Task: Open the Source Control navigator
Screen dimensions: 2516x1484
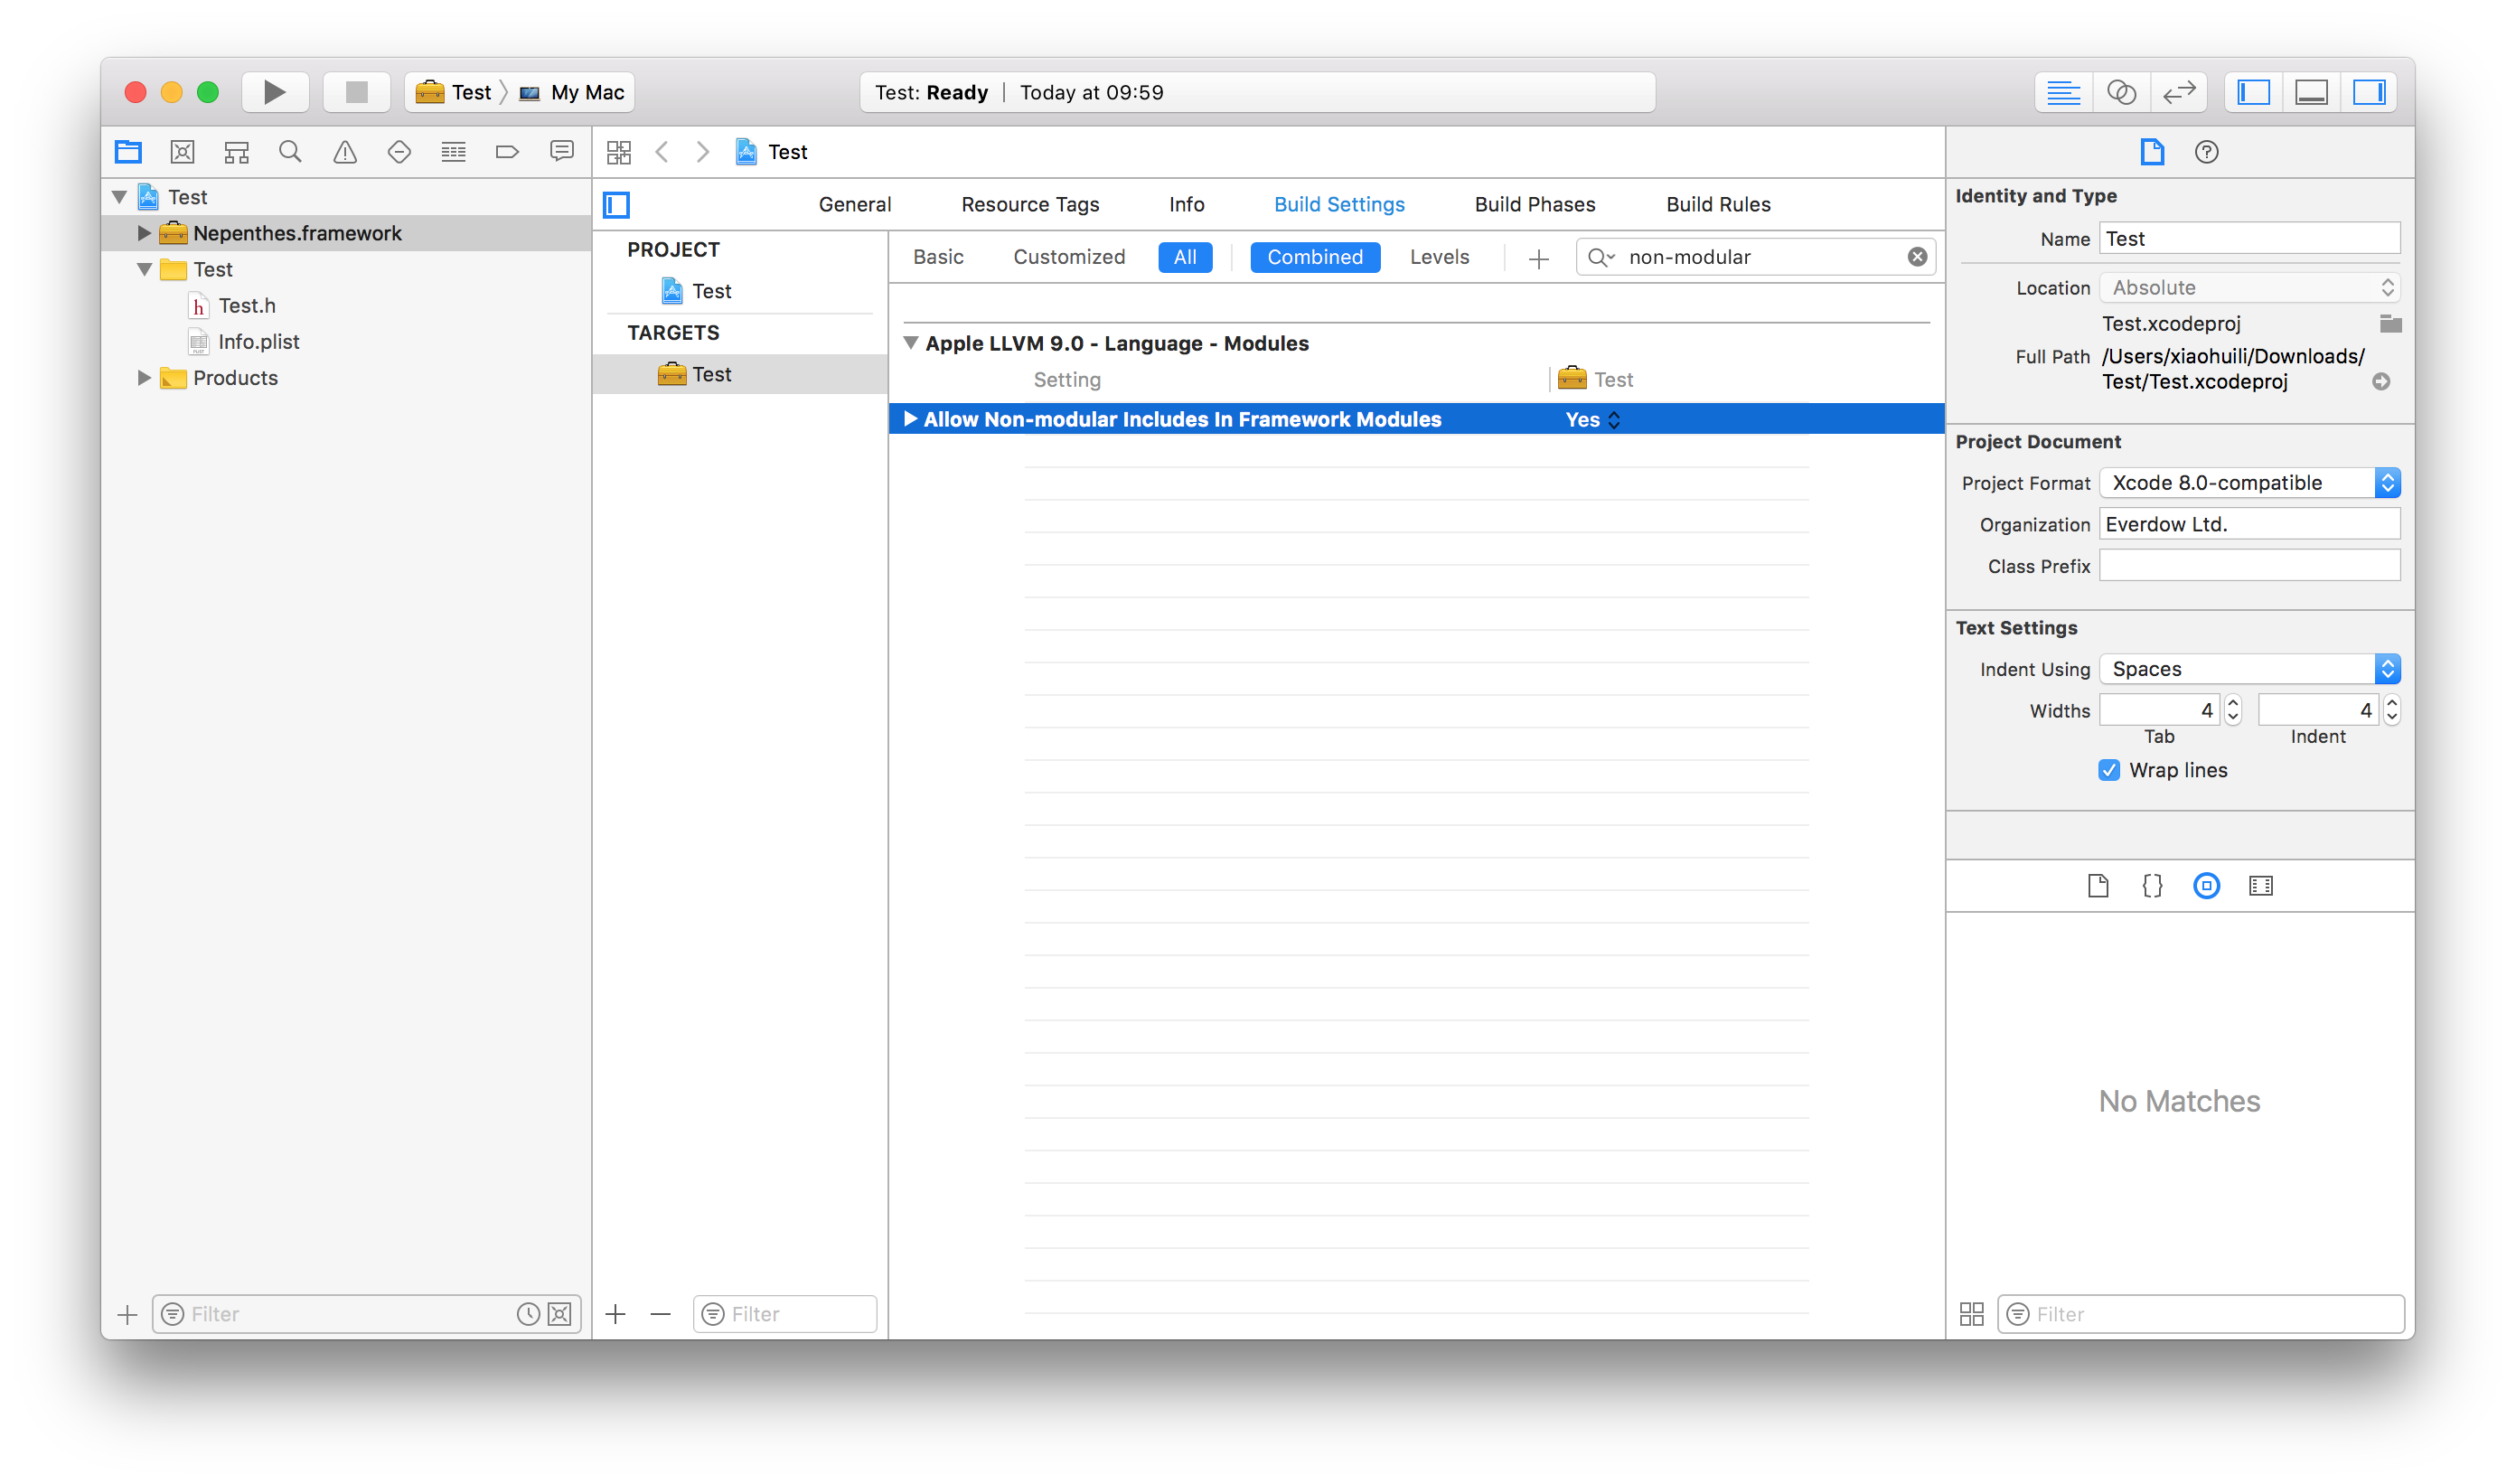Action: tap(182, 152)
